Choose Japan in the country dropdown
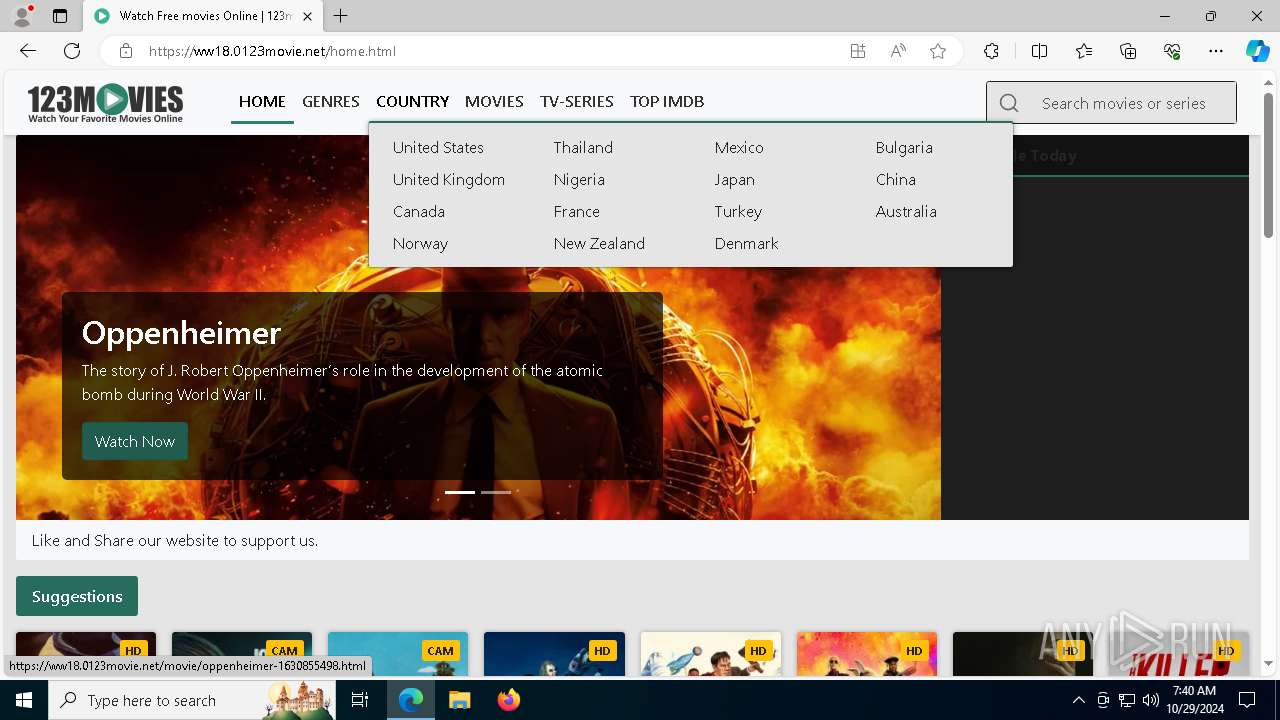The image size is (1280, 720). pyautogui.click(x=735, y=179)
